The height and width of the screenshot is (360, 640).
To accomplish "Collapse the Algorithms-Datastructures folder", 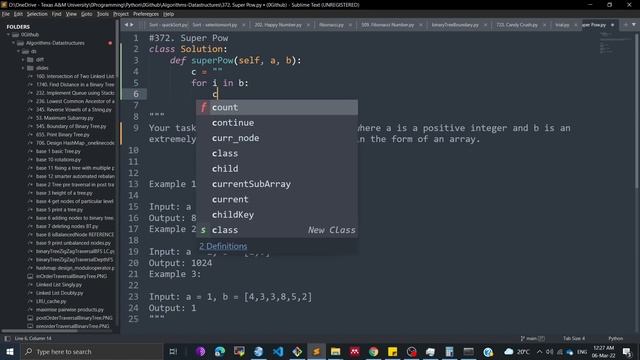I will click(13, 43).
